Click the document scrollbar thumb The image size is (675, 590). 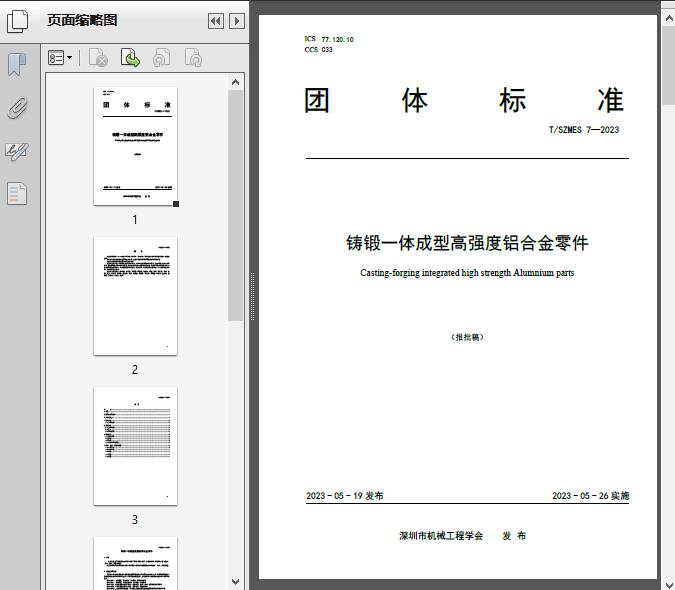point(669,65)
